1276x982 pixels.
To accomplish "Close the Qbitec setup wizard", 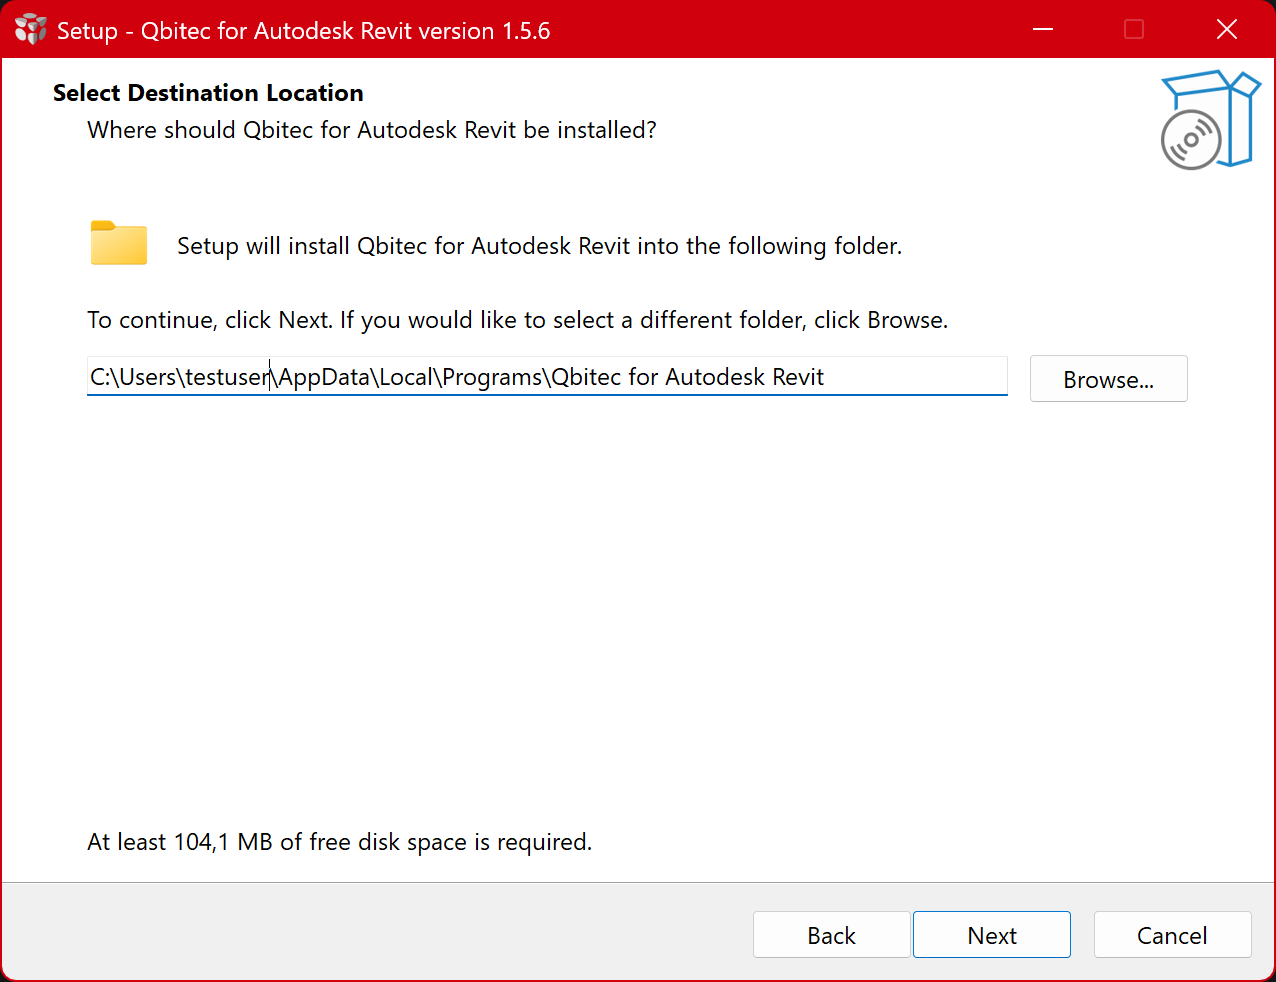I will [x=1227, y=30].
